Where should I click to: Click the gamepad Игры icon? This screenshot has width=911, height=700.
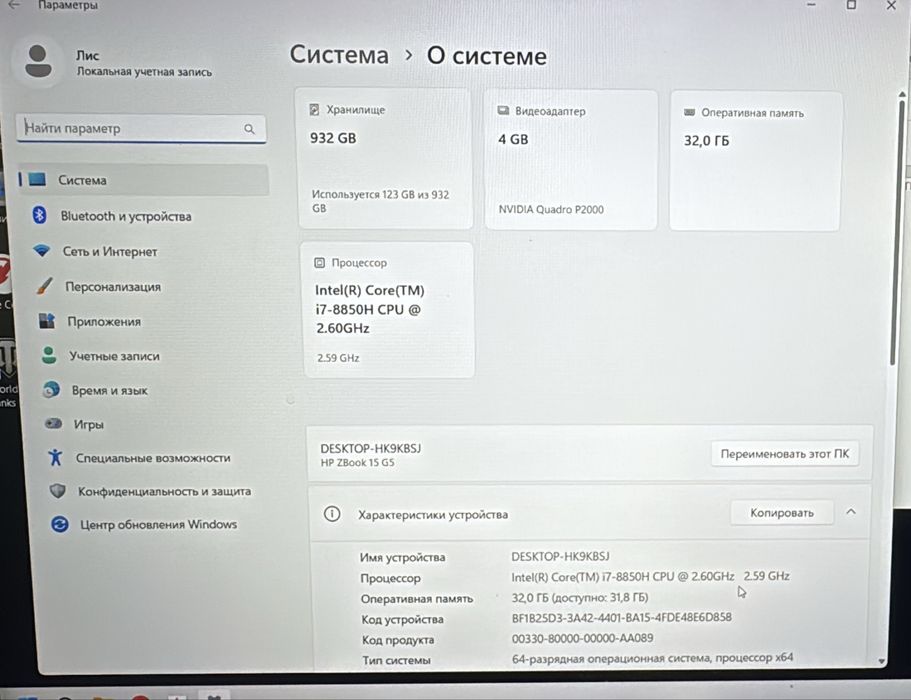click(x=53, y=423)
